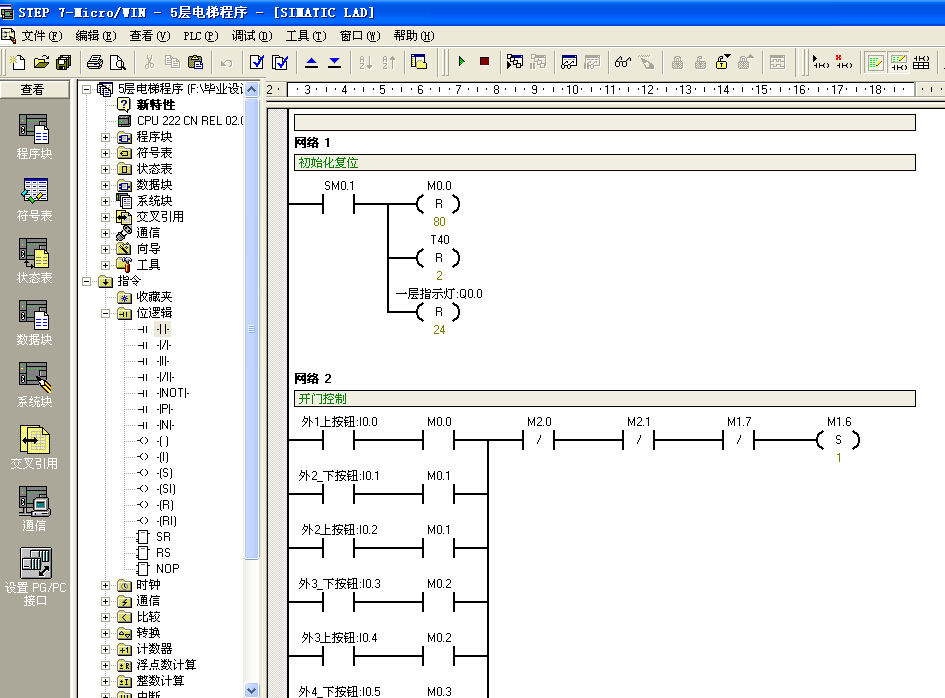Expand the 符号表 tree node

pyautogui.click(x=105, y=153)
